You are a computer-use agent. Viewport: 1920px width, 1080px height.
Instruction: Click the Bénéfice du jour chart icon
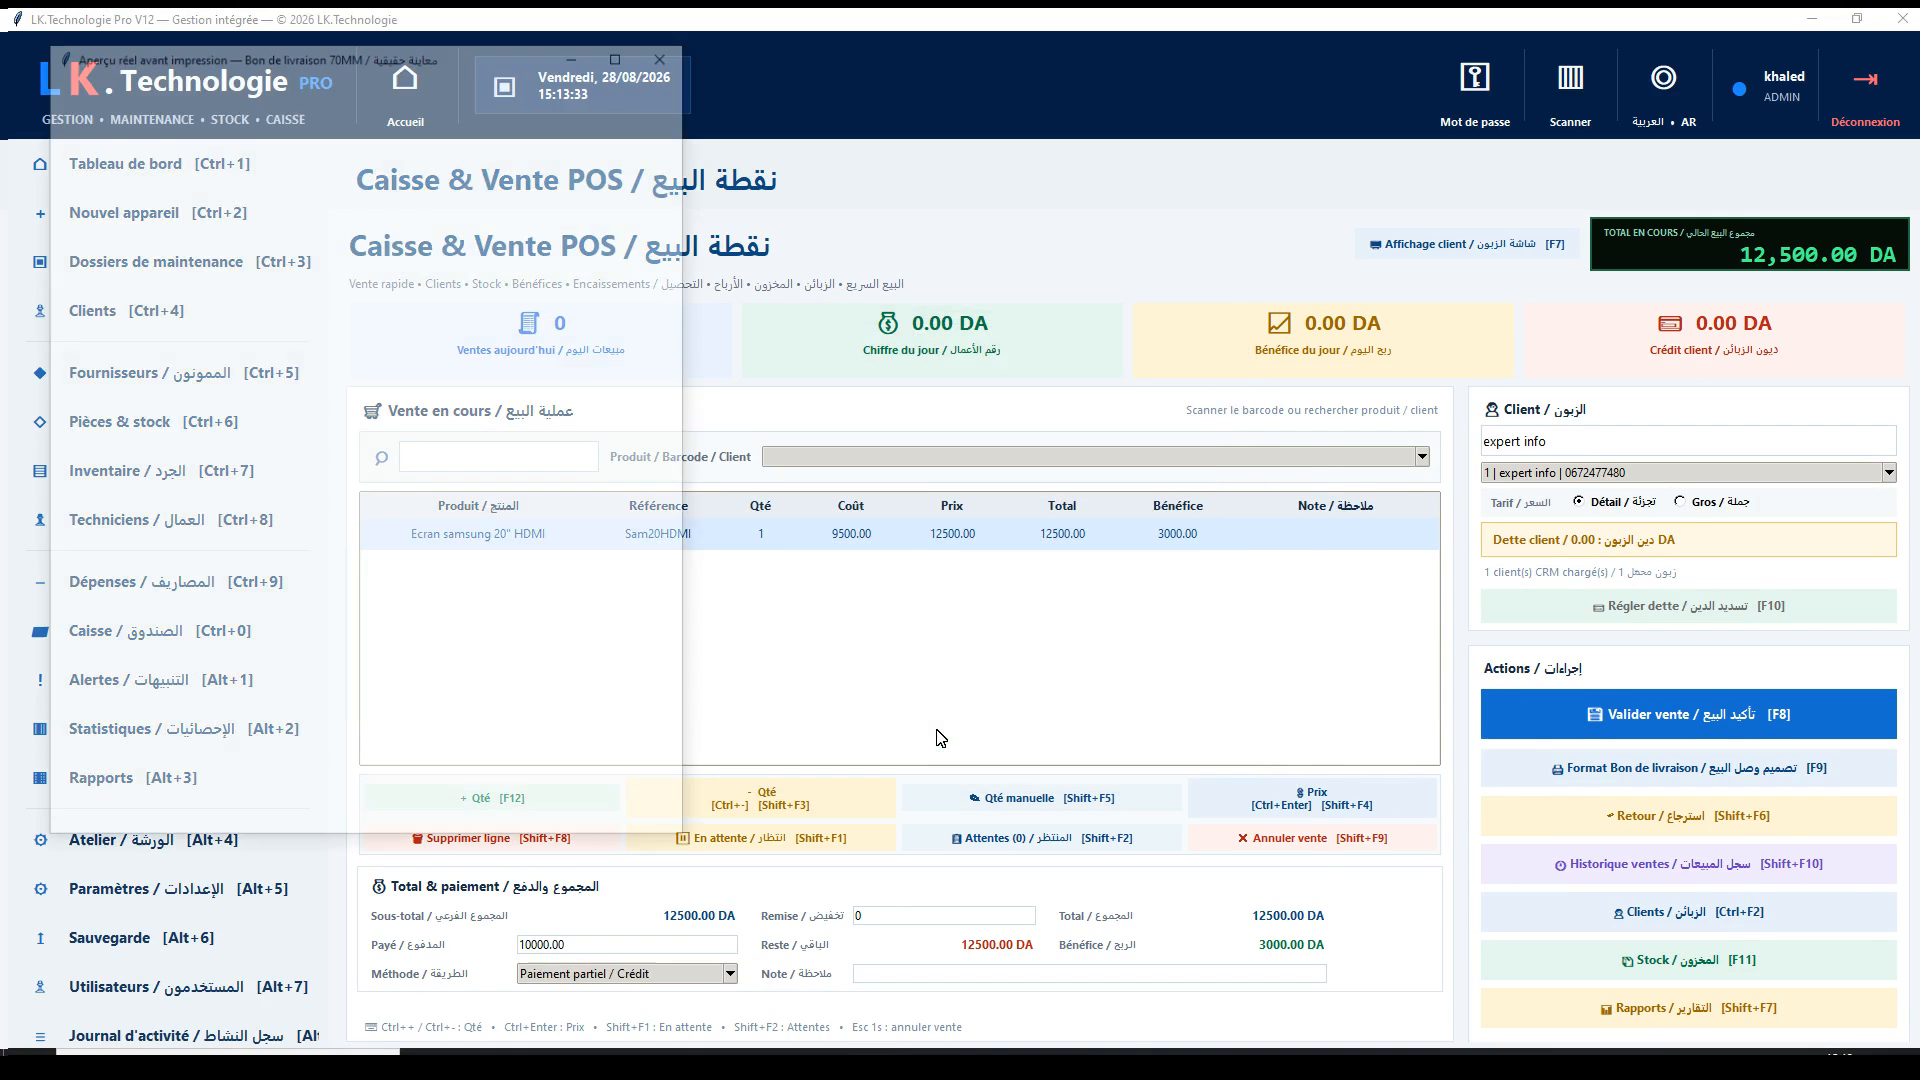1279,322
